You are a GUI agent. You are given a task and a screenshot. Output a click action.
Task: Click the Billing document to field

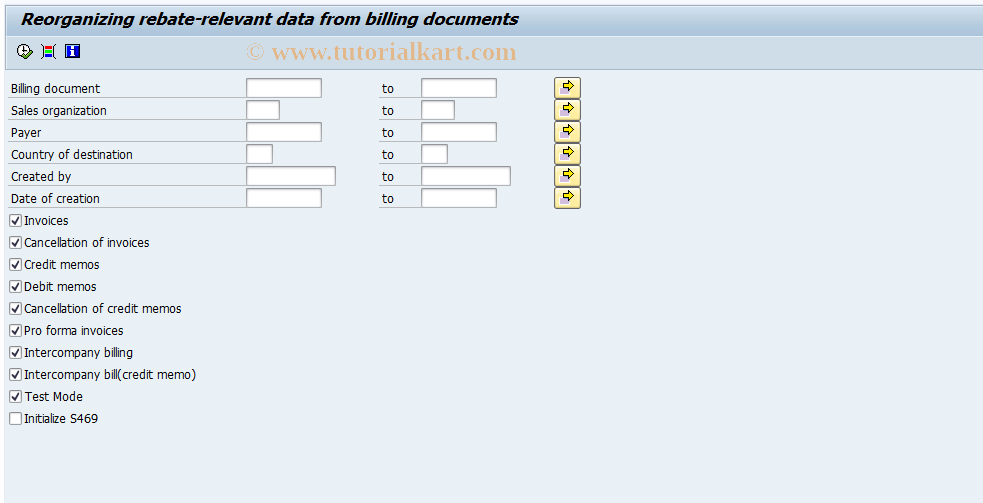pyautogui.click(x=459, y=88)
